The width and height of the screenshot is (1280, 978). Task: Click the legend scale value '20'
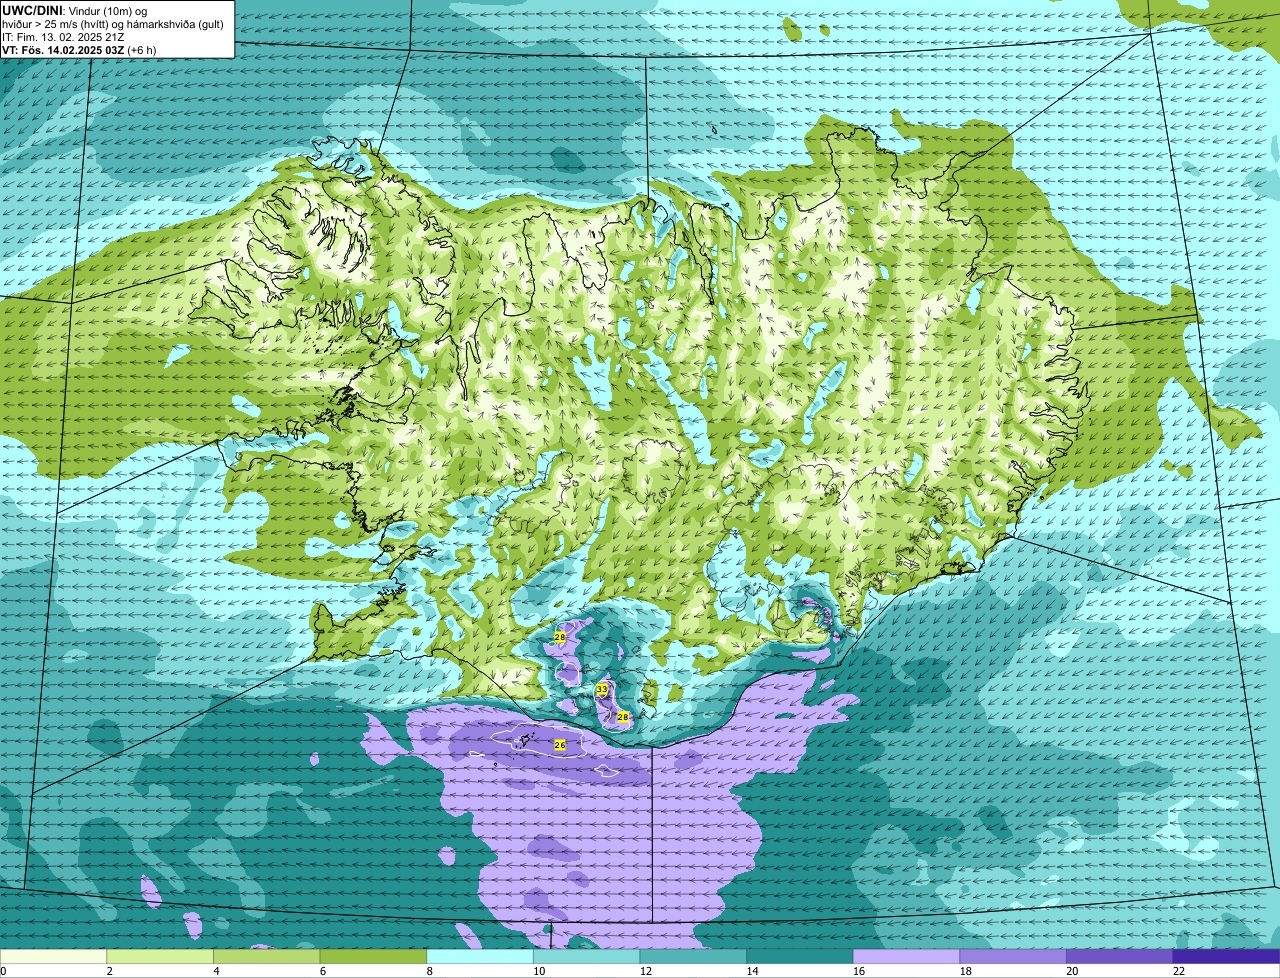1072,971
